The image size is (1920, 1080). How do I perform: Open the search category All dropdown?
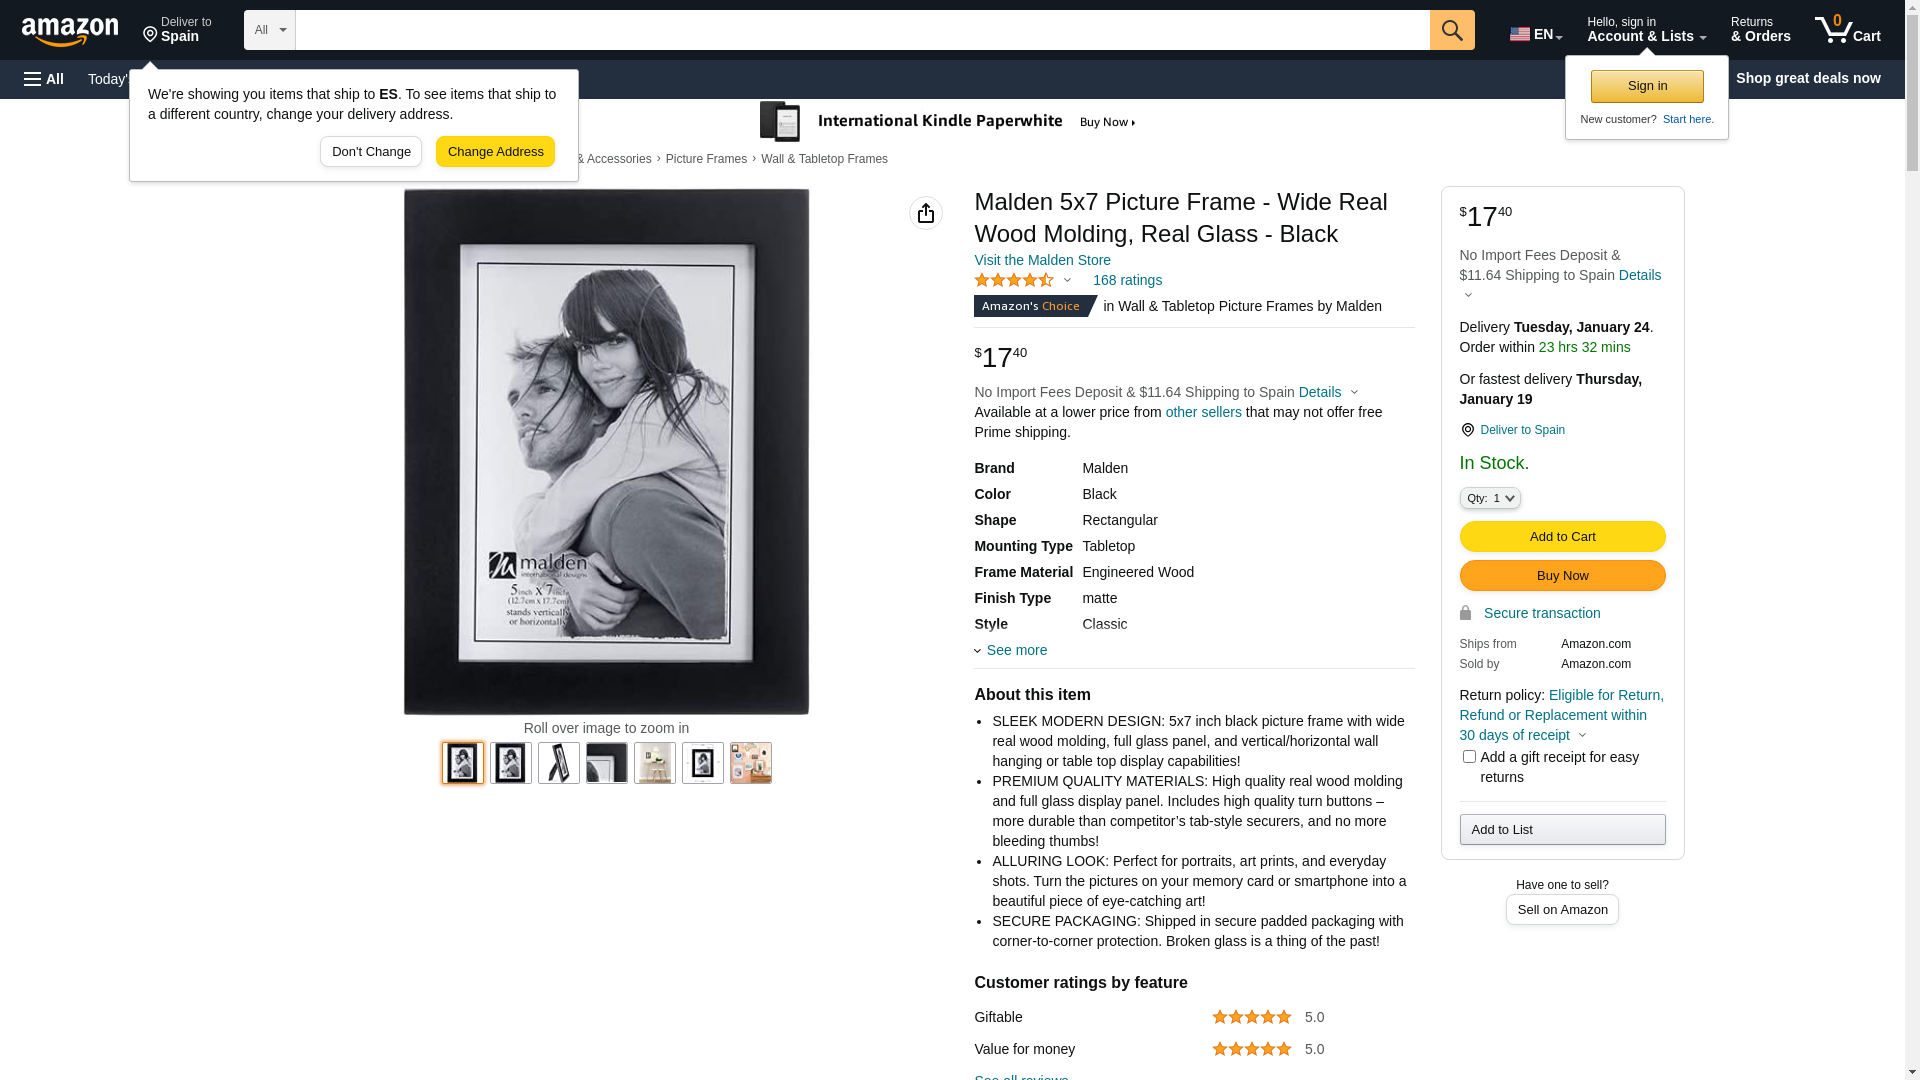pyautogui.click(x=270, y=30)
